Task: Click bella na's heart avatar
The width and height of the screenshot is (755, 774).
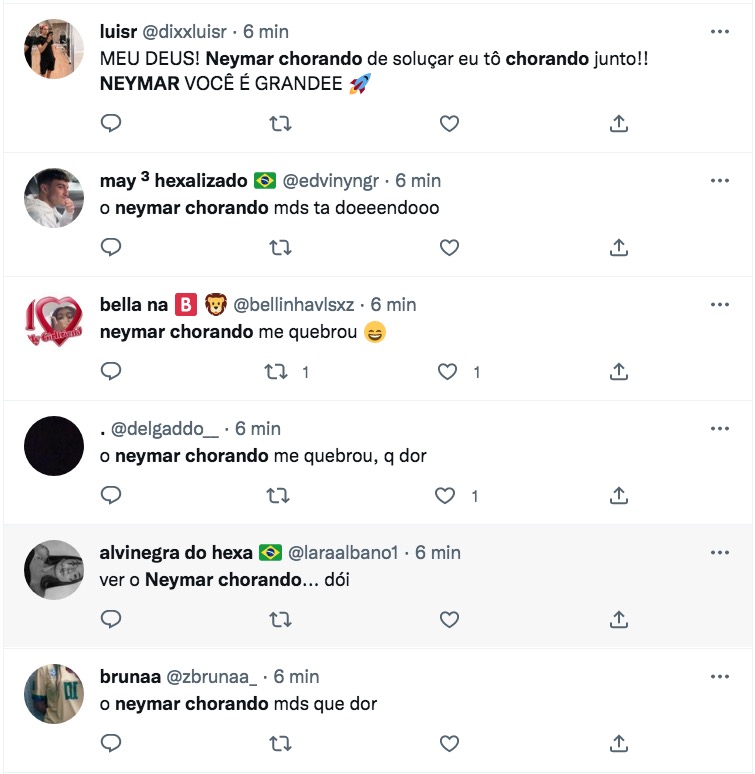Action: point(54,322)
